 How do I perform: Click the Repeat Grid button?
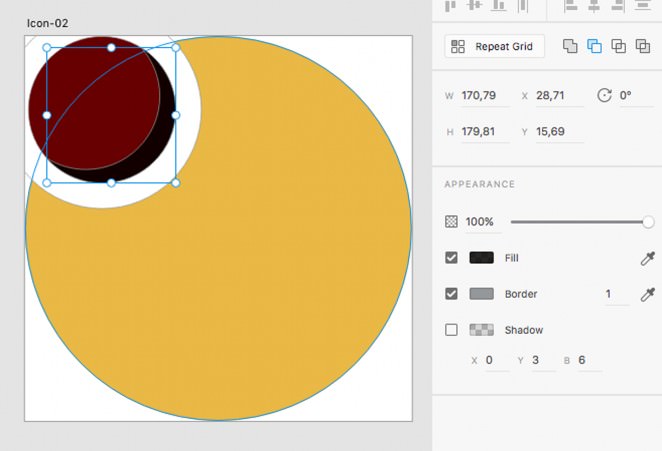494,46
